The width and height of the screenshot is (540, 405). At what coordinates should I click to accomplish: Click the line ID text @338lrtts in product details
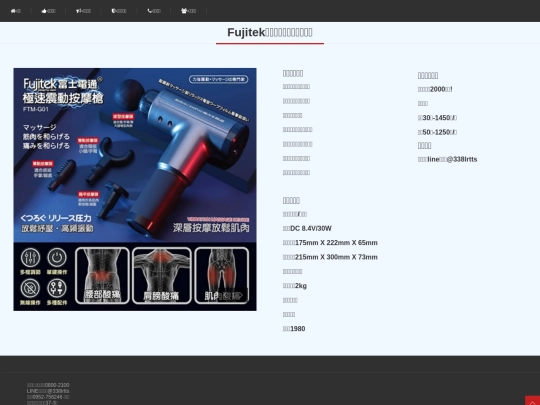(447, 159)
